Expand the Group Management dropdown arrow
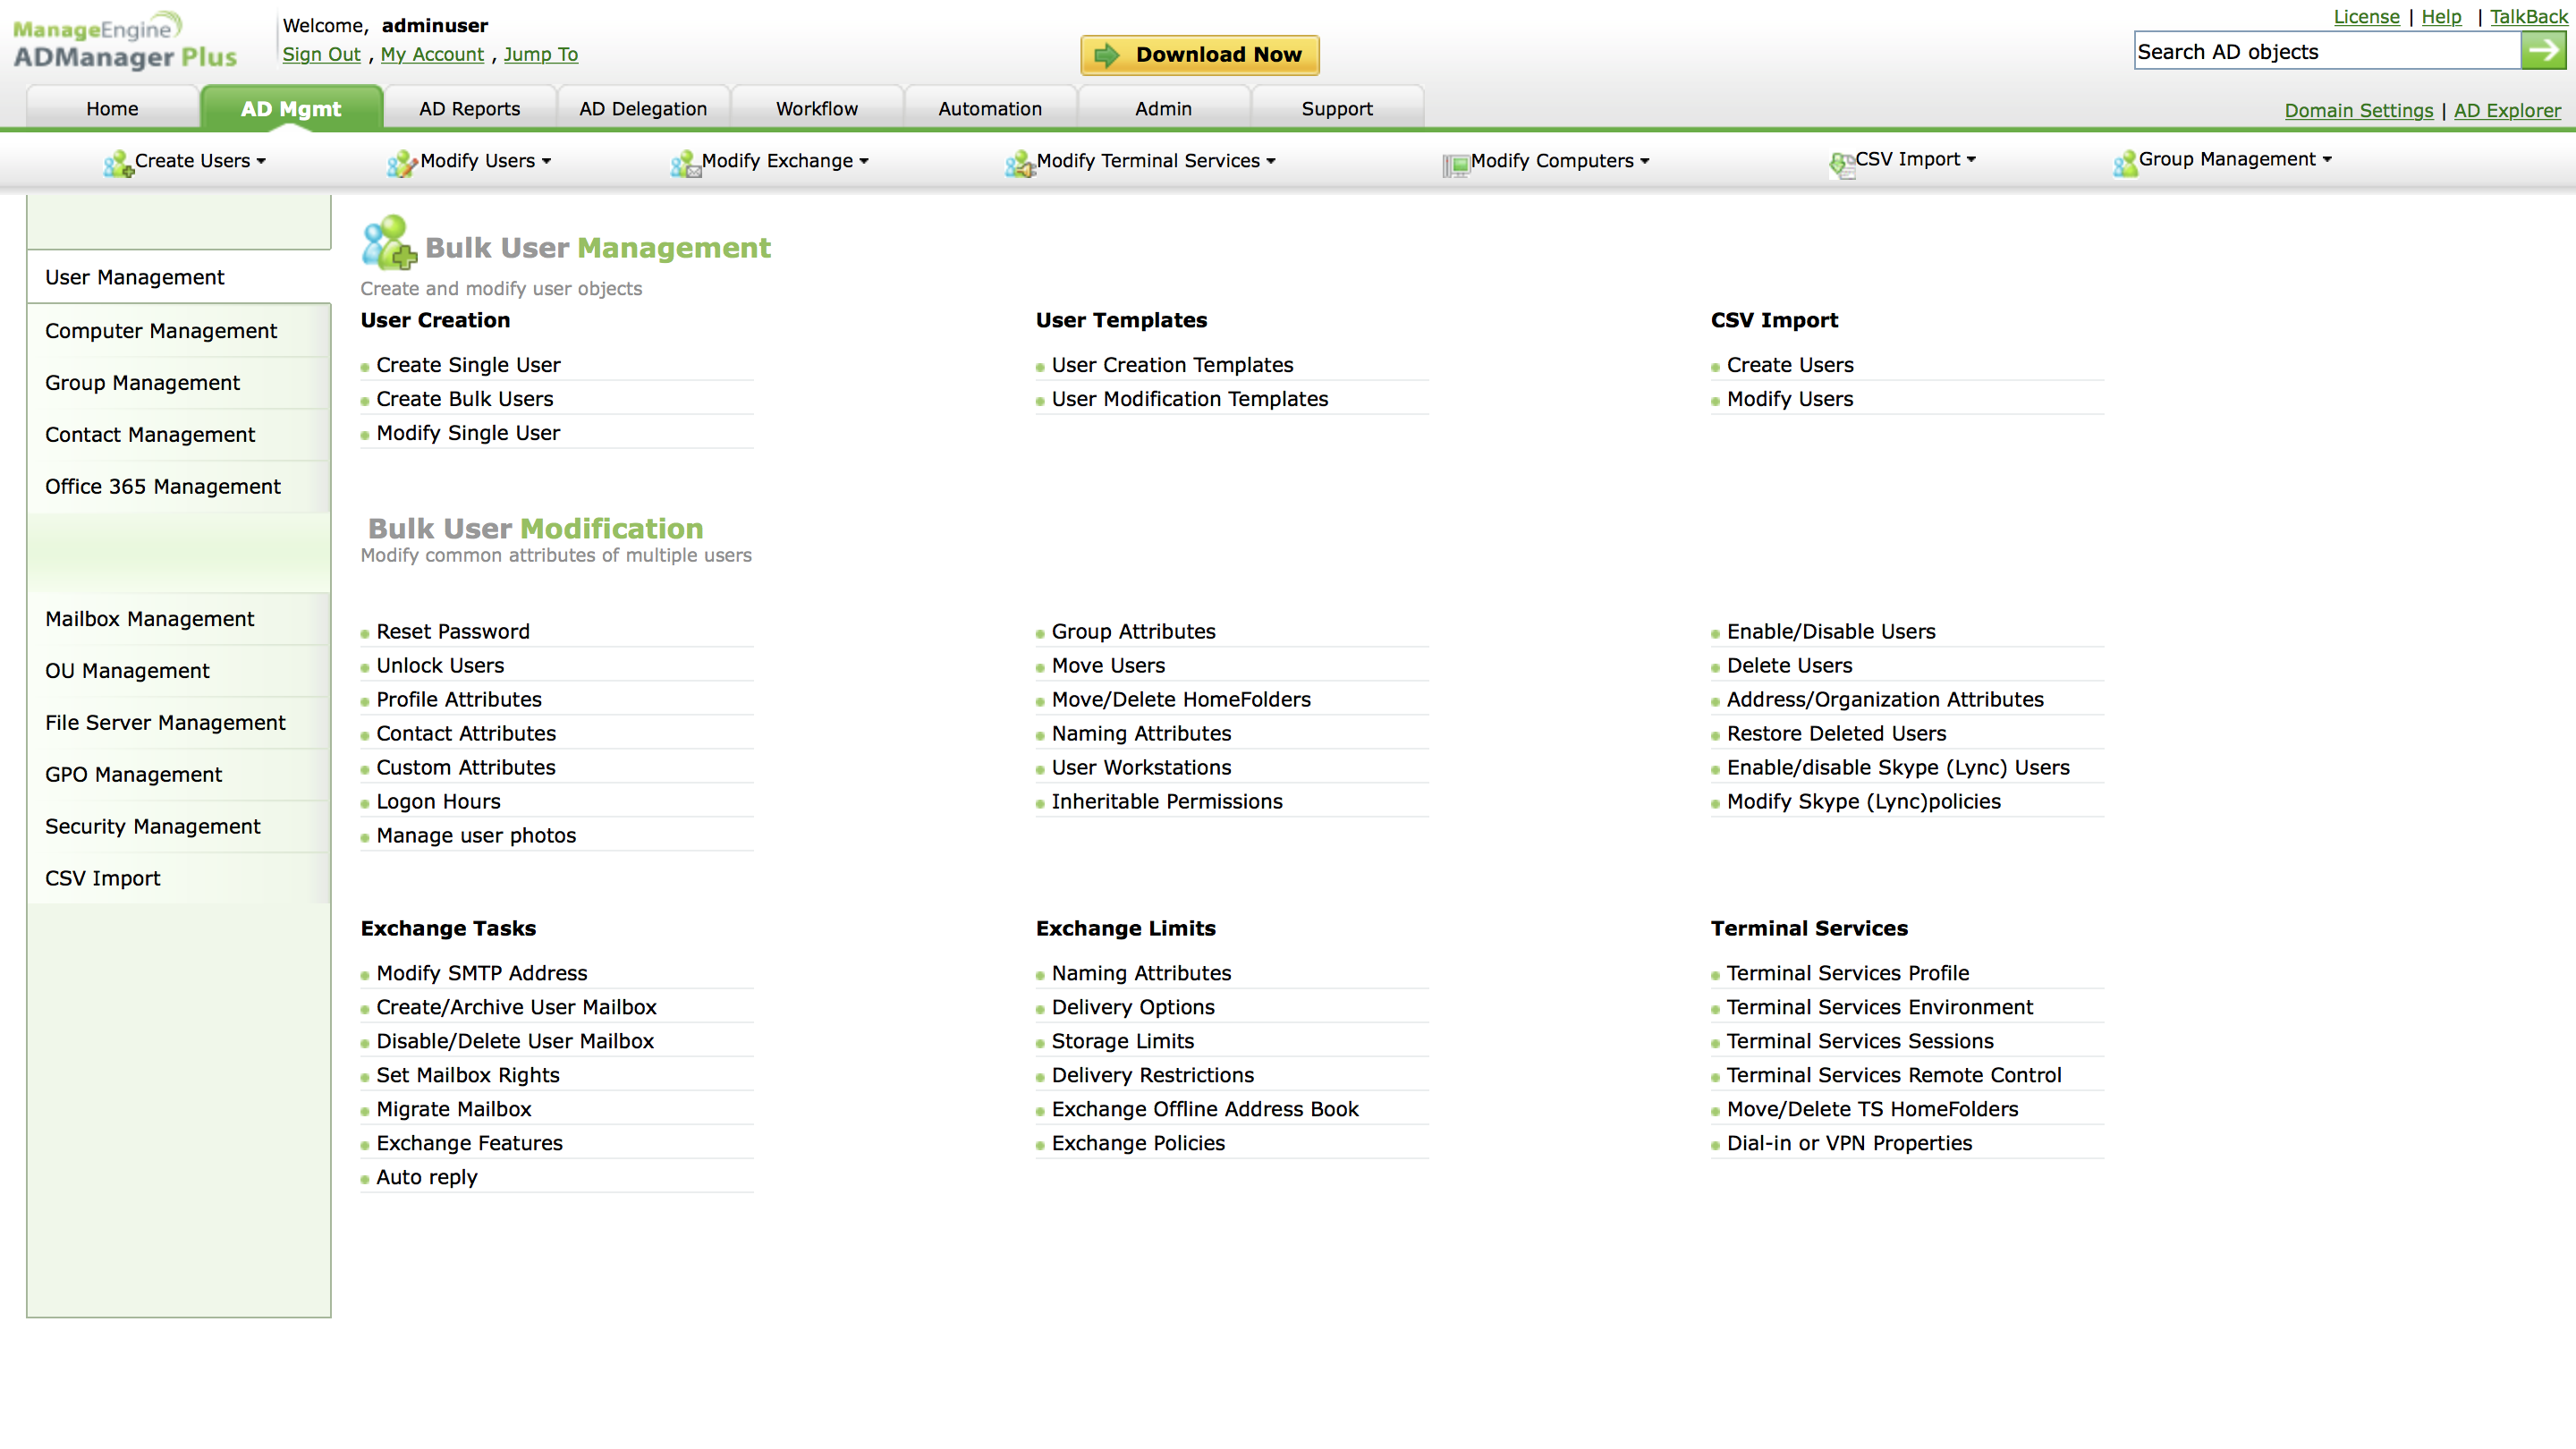 pyautogui.click(x=2327, y=160)
